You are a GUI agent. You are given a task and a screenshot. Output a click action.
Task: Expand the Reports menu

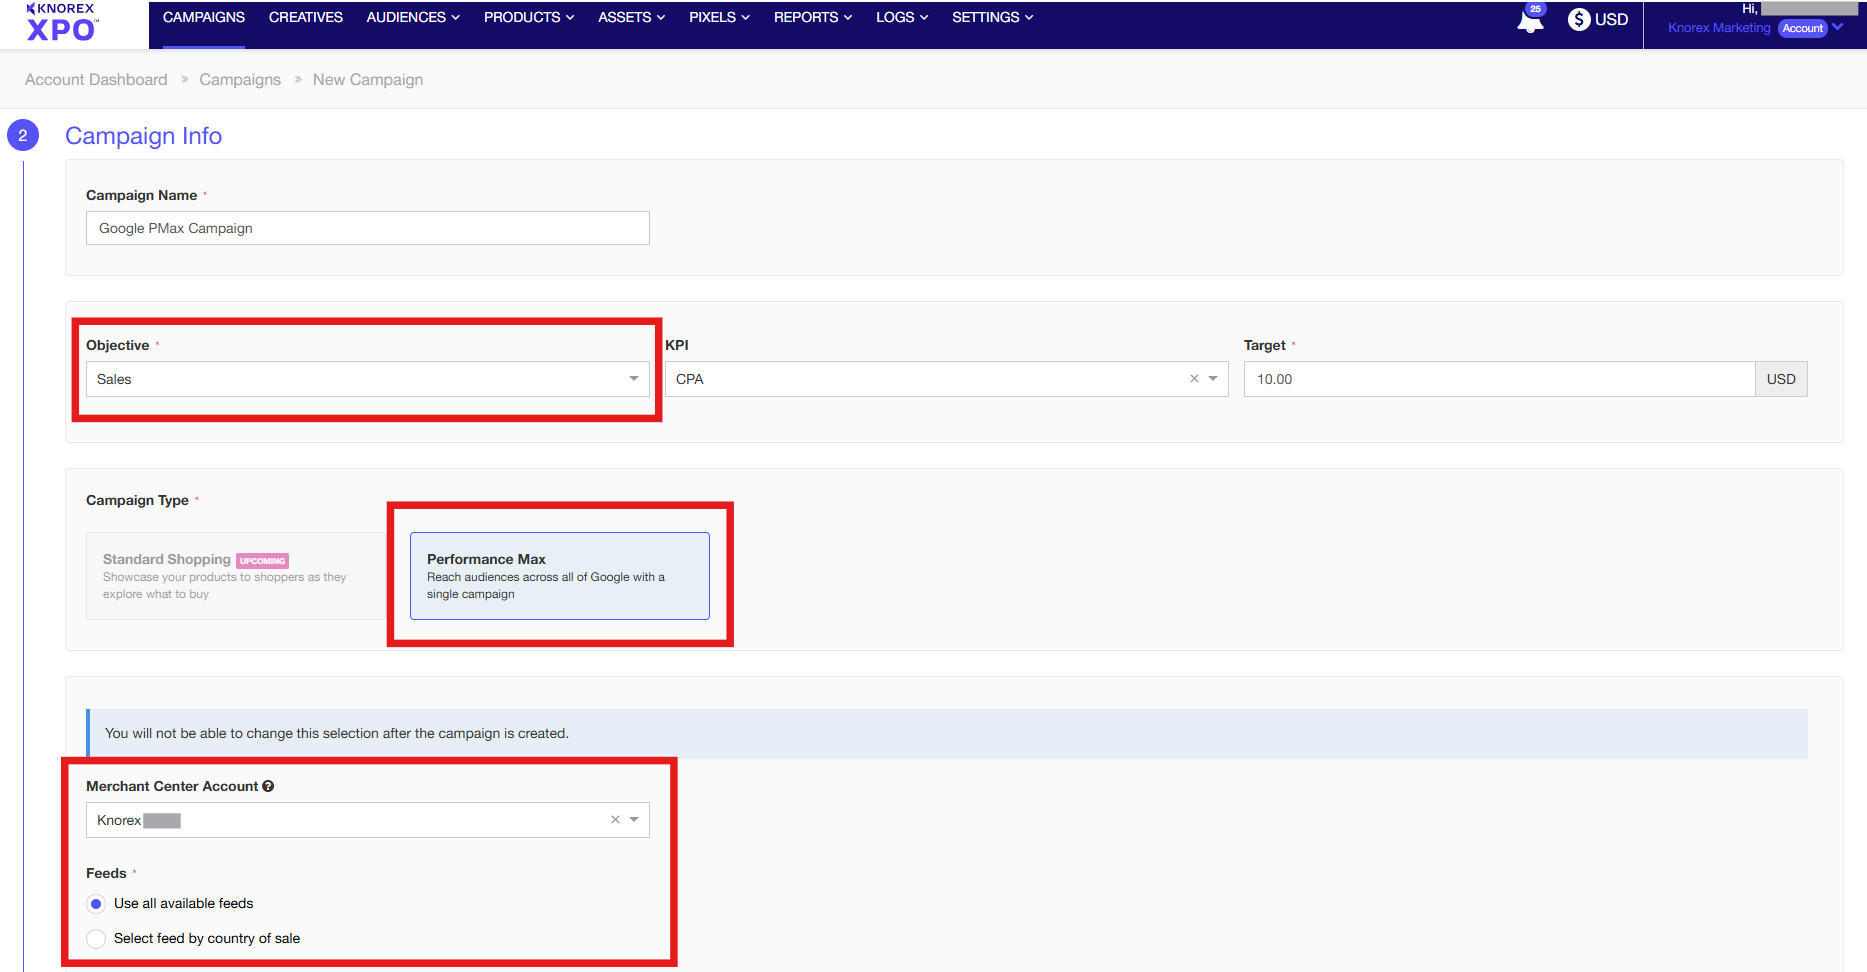[813, 18]
